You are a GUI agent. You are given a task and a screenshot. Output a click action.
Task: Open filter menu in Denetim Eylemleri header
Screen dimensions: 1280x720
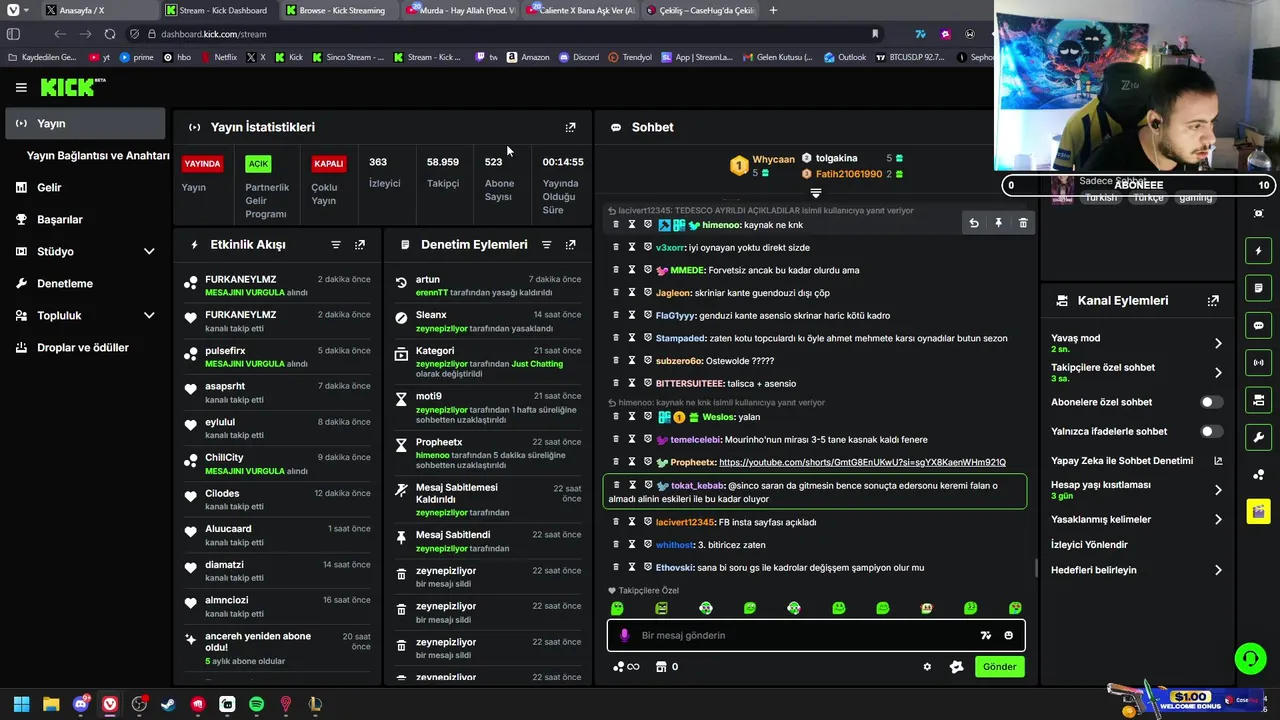546,244
